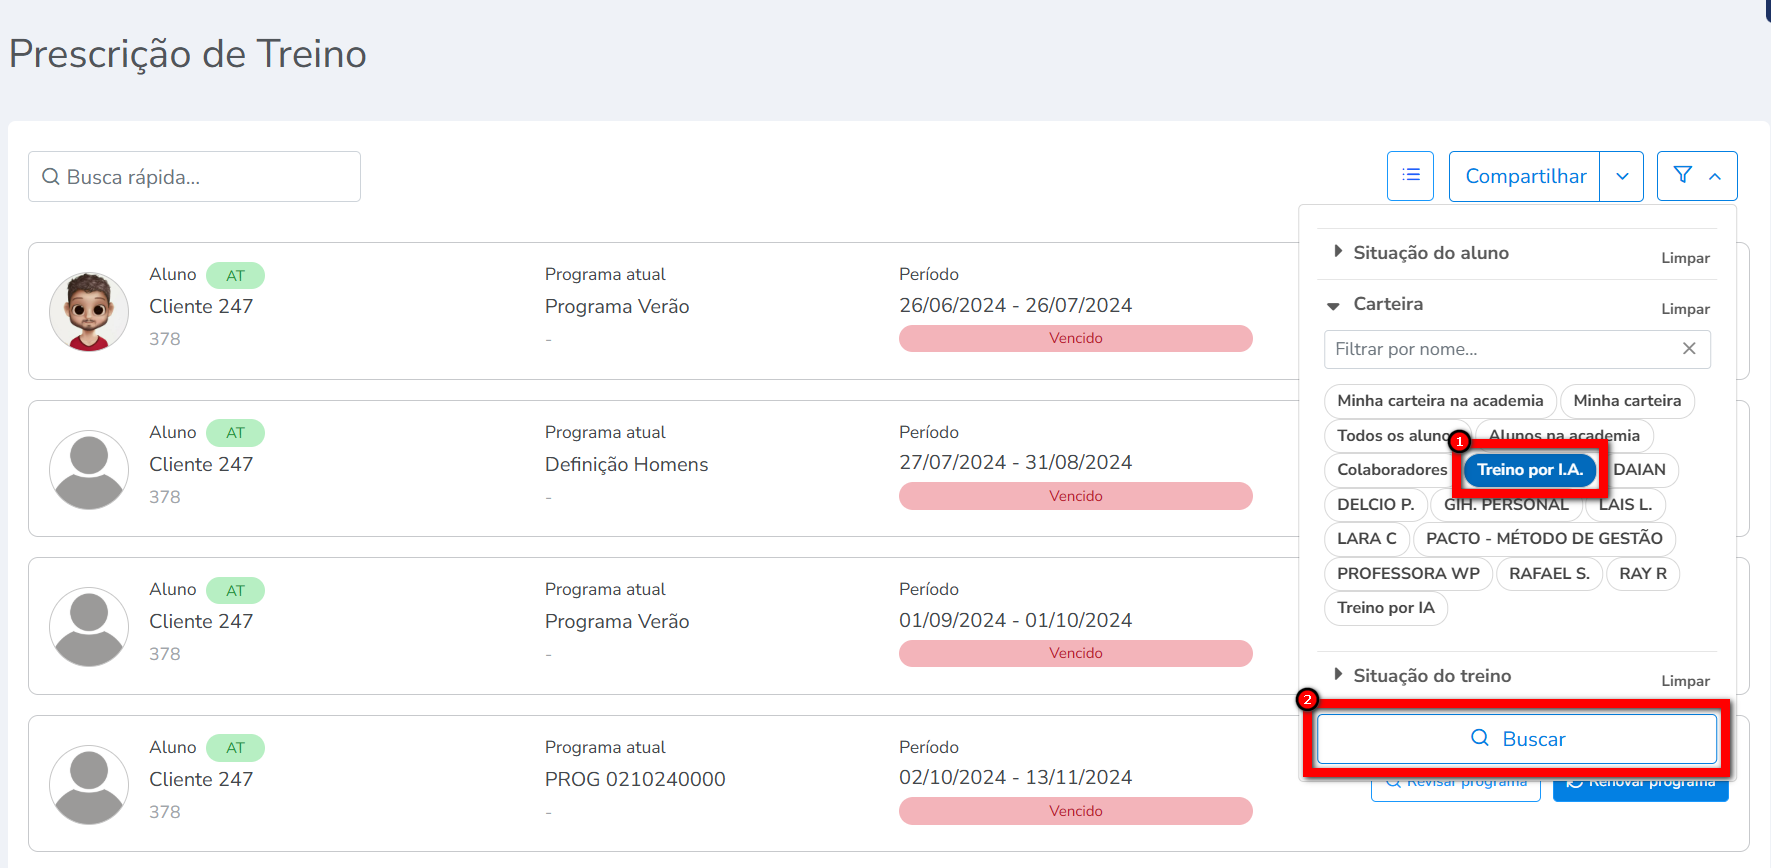This screenshot has width=1771, height=868.
Task: Type in the Filtrar por nome field
Action: (1500, 349)
